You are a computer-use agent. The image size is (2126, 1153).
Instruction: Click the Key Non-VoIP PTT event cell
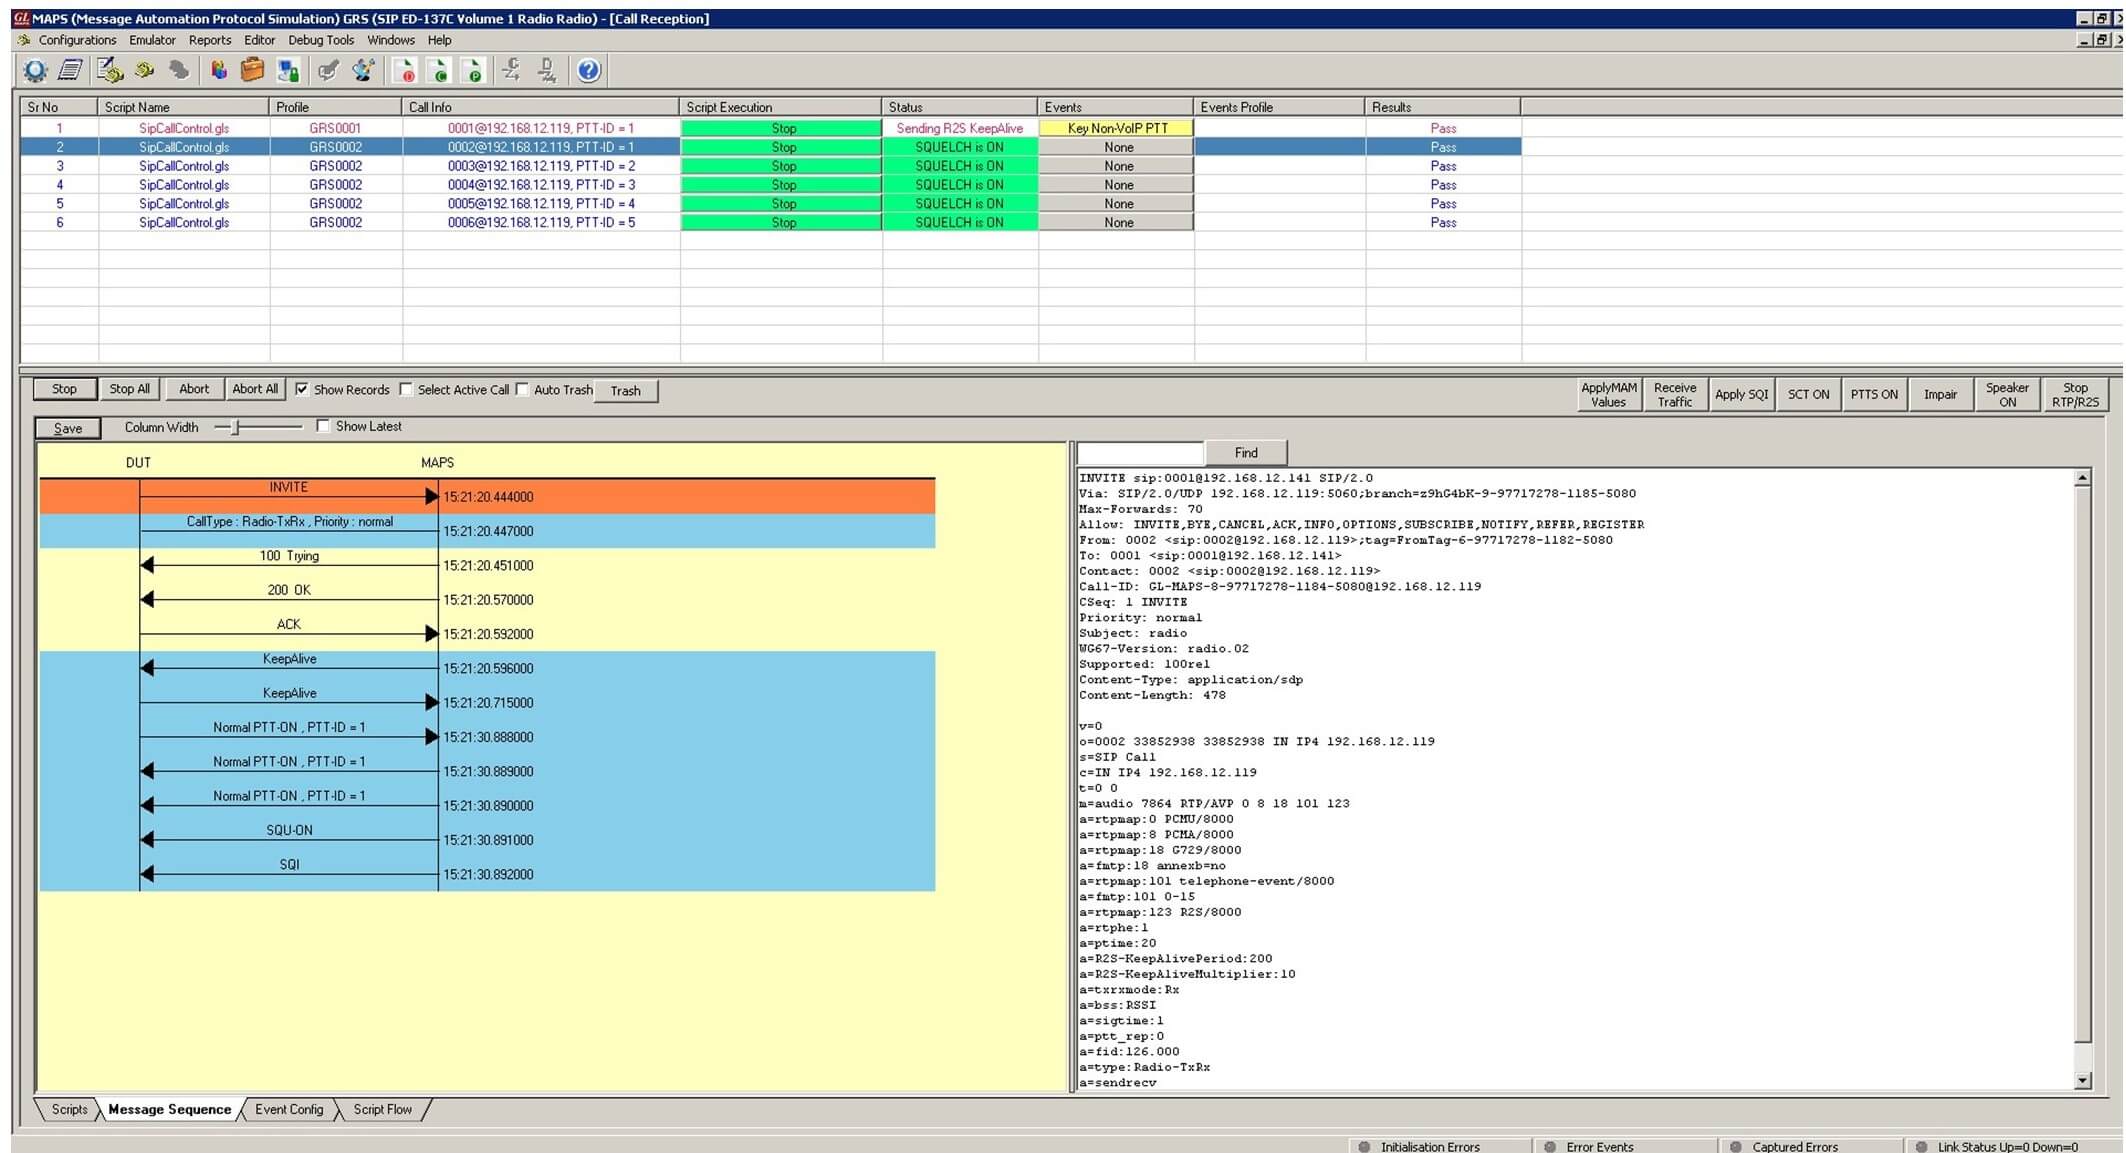click(1116, 128)
